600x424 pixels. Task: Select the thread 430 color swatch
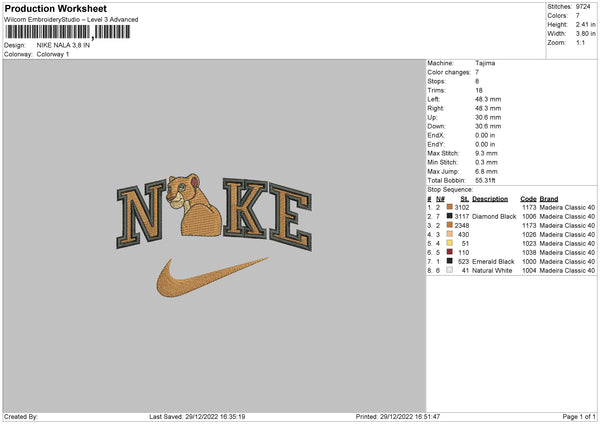[x=450, y=234]
